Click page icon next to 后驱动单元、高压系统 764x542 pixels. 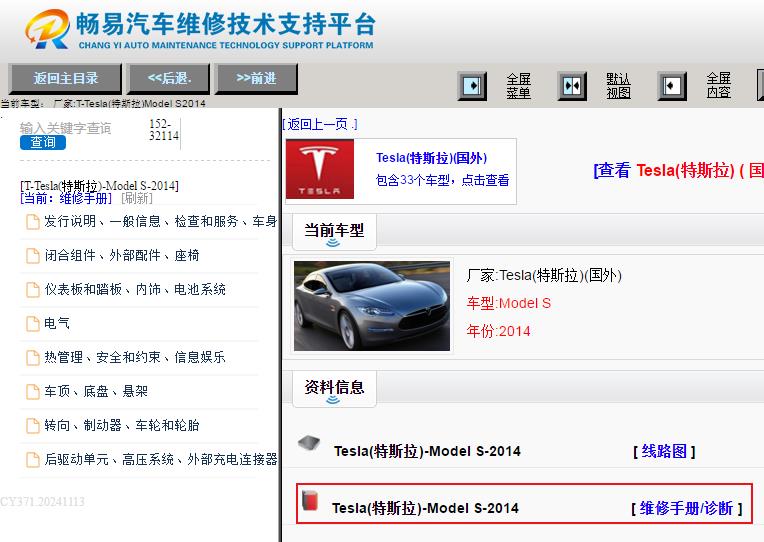pos(33,460)
